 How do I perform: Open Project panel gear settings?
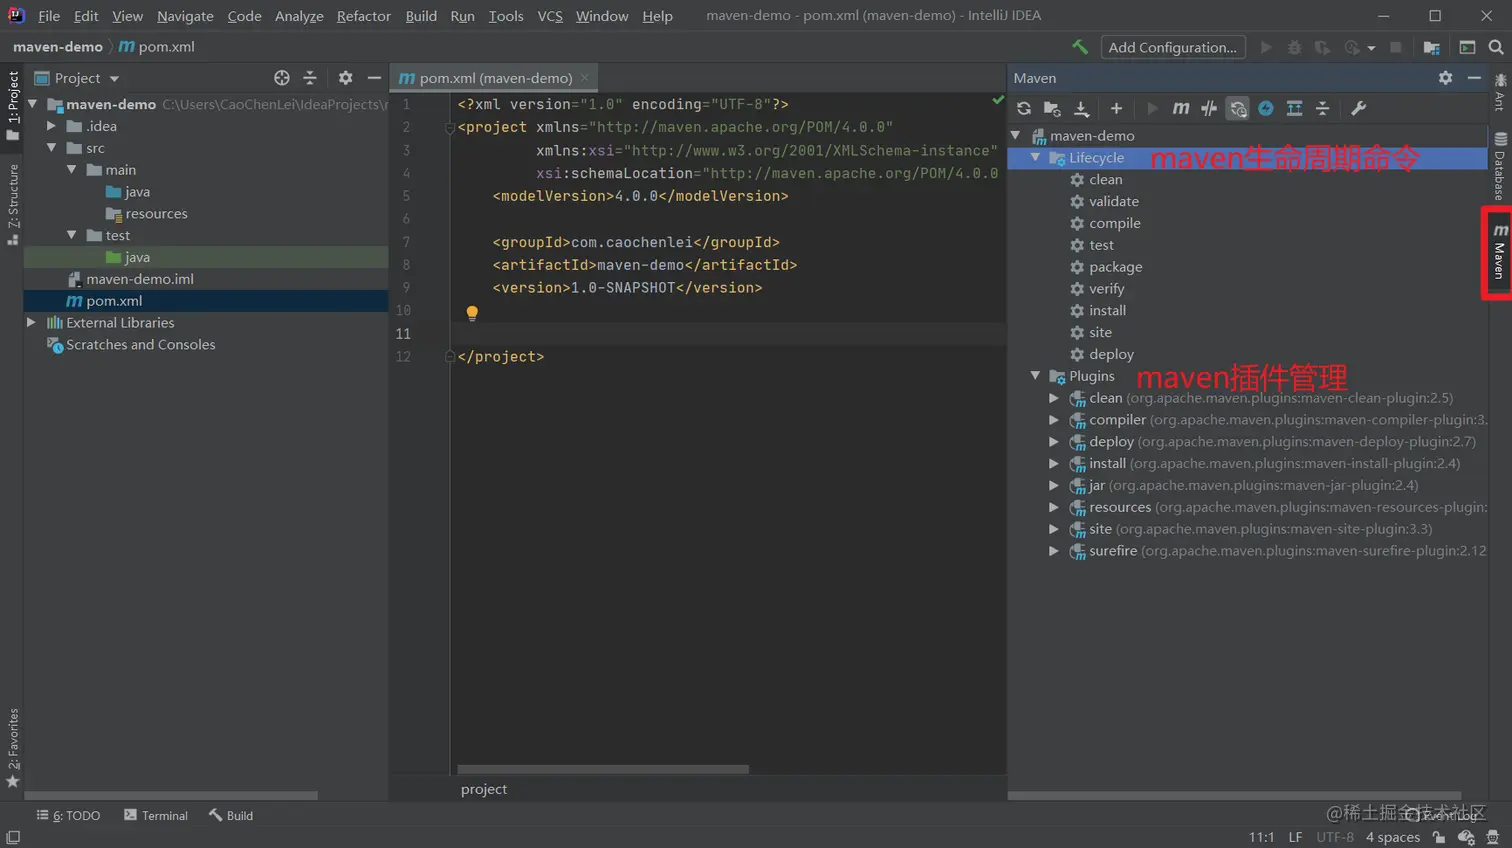345,78
